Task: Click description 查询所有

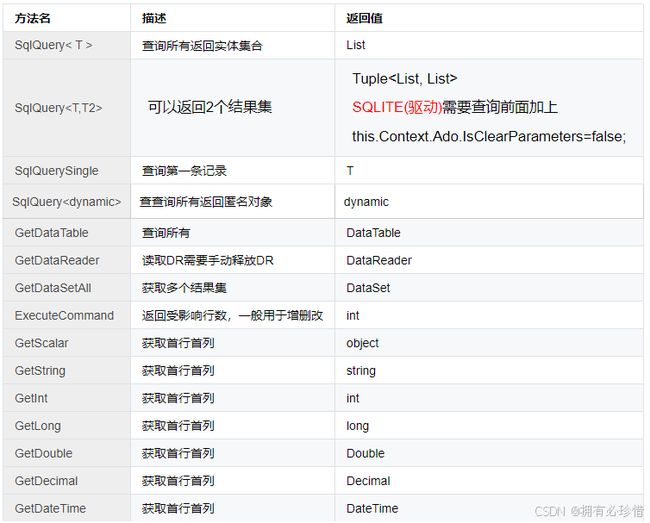Action: (x=166, y=233)
